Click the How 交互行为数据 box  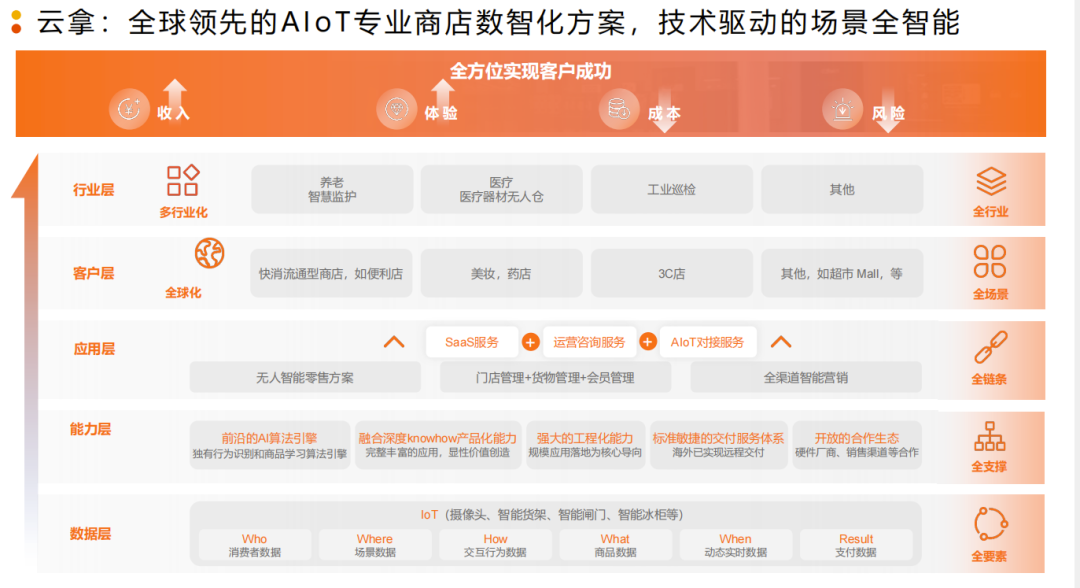tap(495, 545)
